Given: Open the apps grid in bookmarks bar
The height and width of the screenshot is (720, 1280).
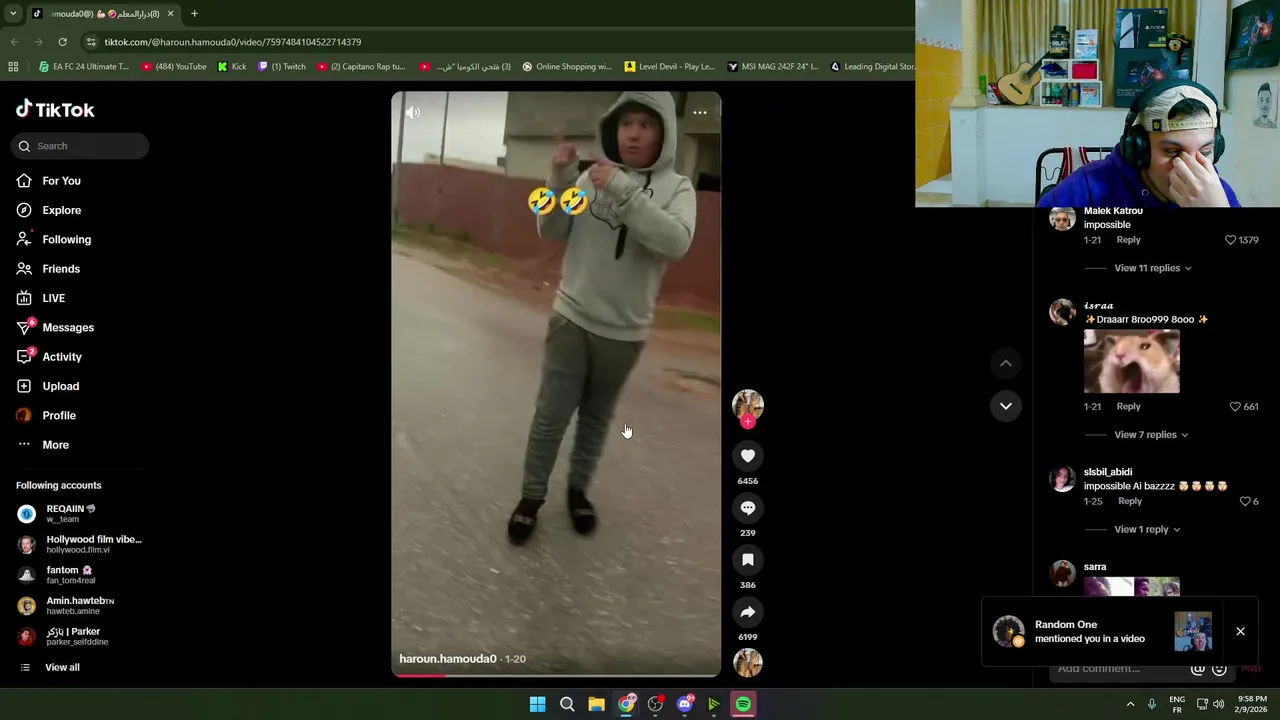Looking at the screenshot, I should pyautogui.click(x=13, y=67).
